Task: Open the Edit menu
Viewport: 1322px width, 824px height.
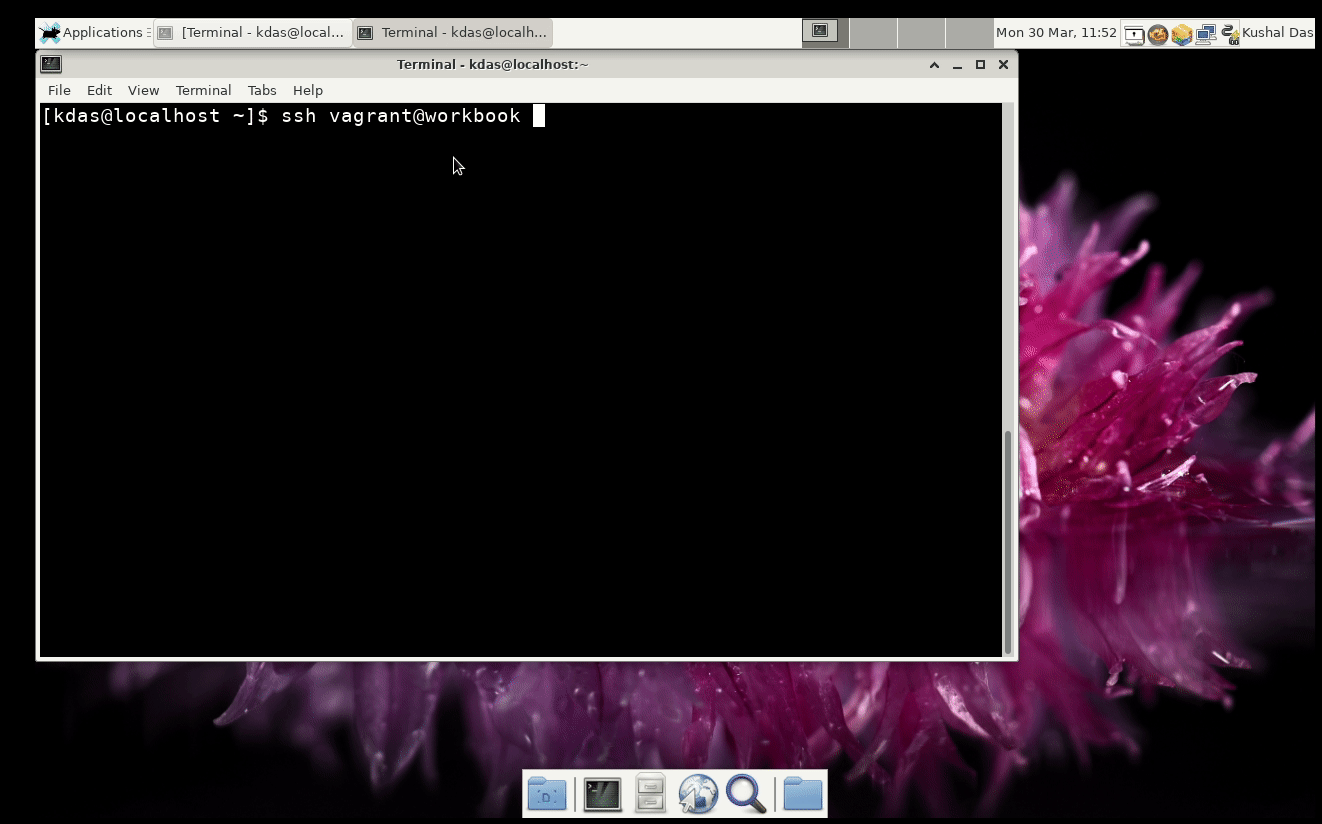Action: [x=99, y=90]
